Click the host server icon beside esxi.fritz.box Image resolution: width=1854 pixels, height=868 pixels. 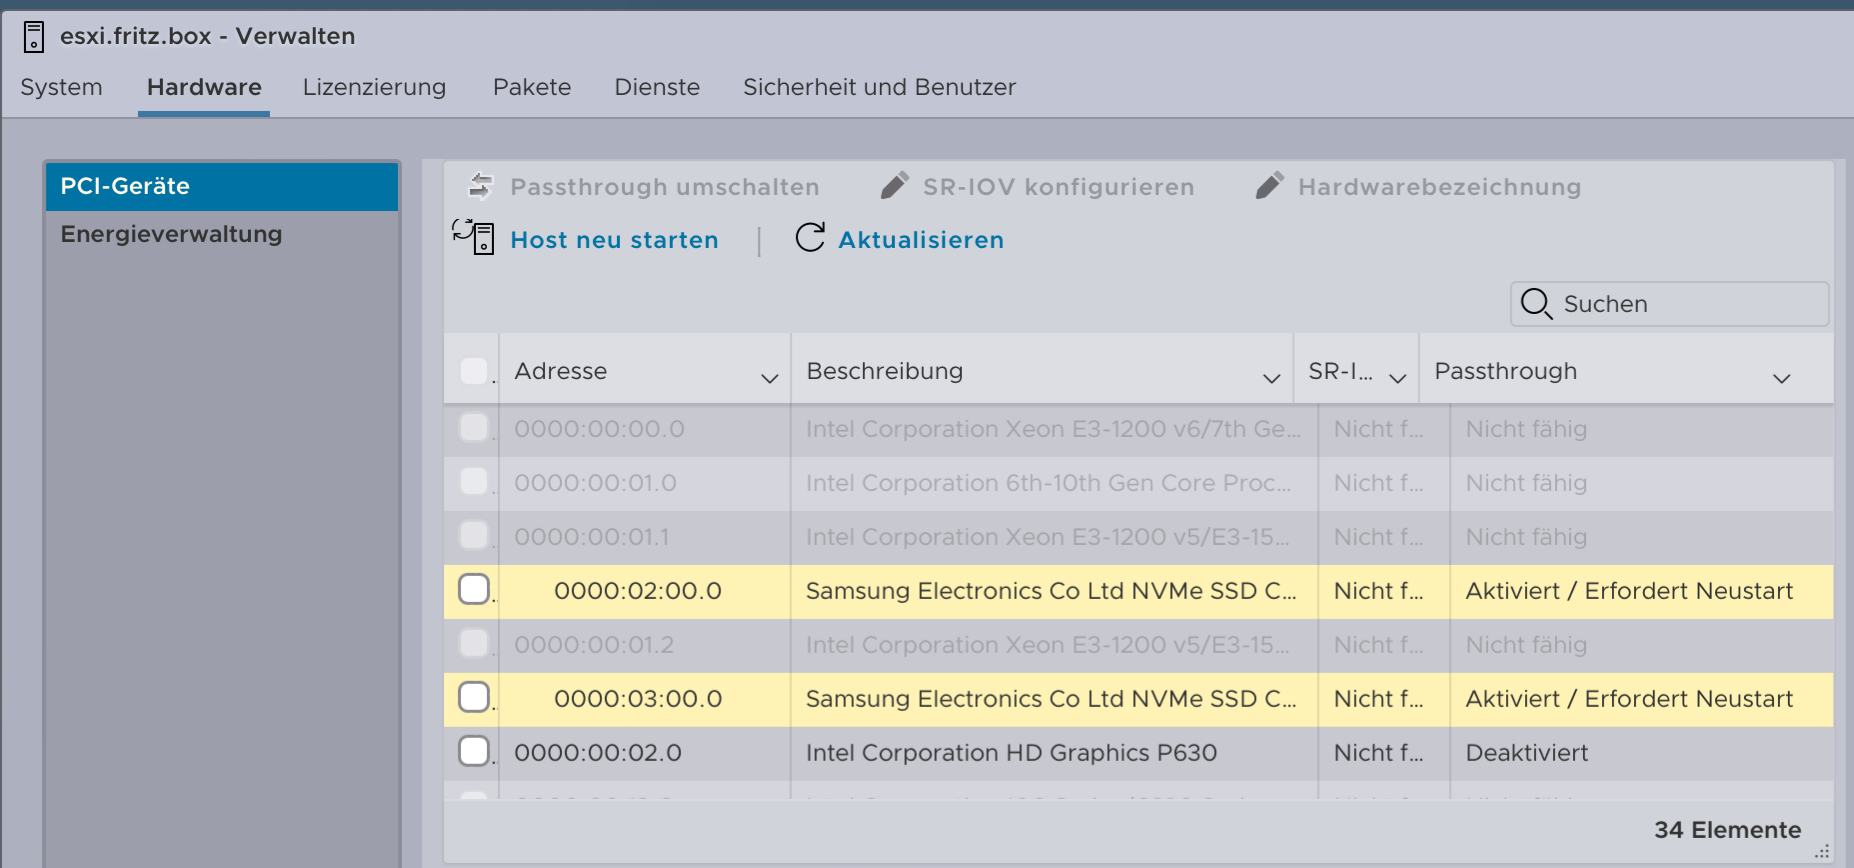point(33,37)
